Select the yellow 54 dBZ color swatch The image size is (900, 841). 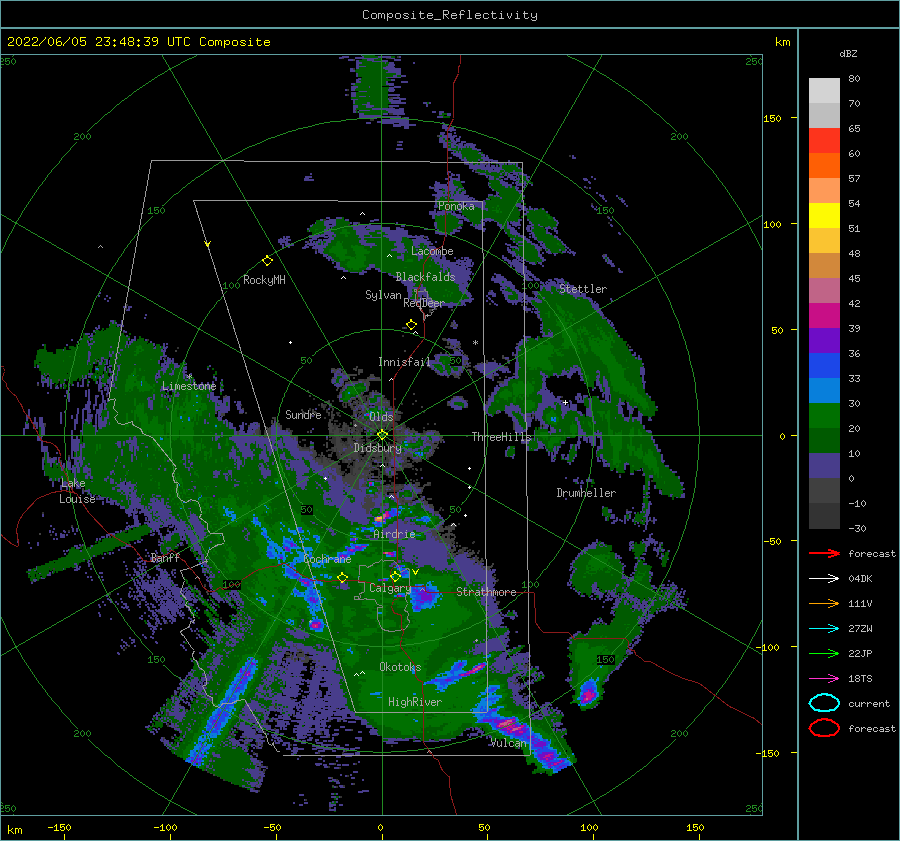click(x=824, y=215)
